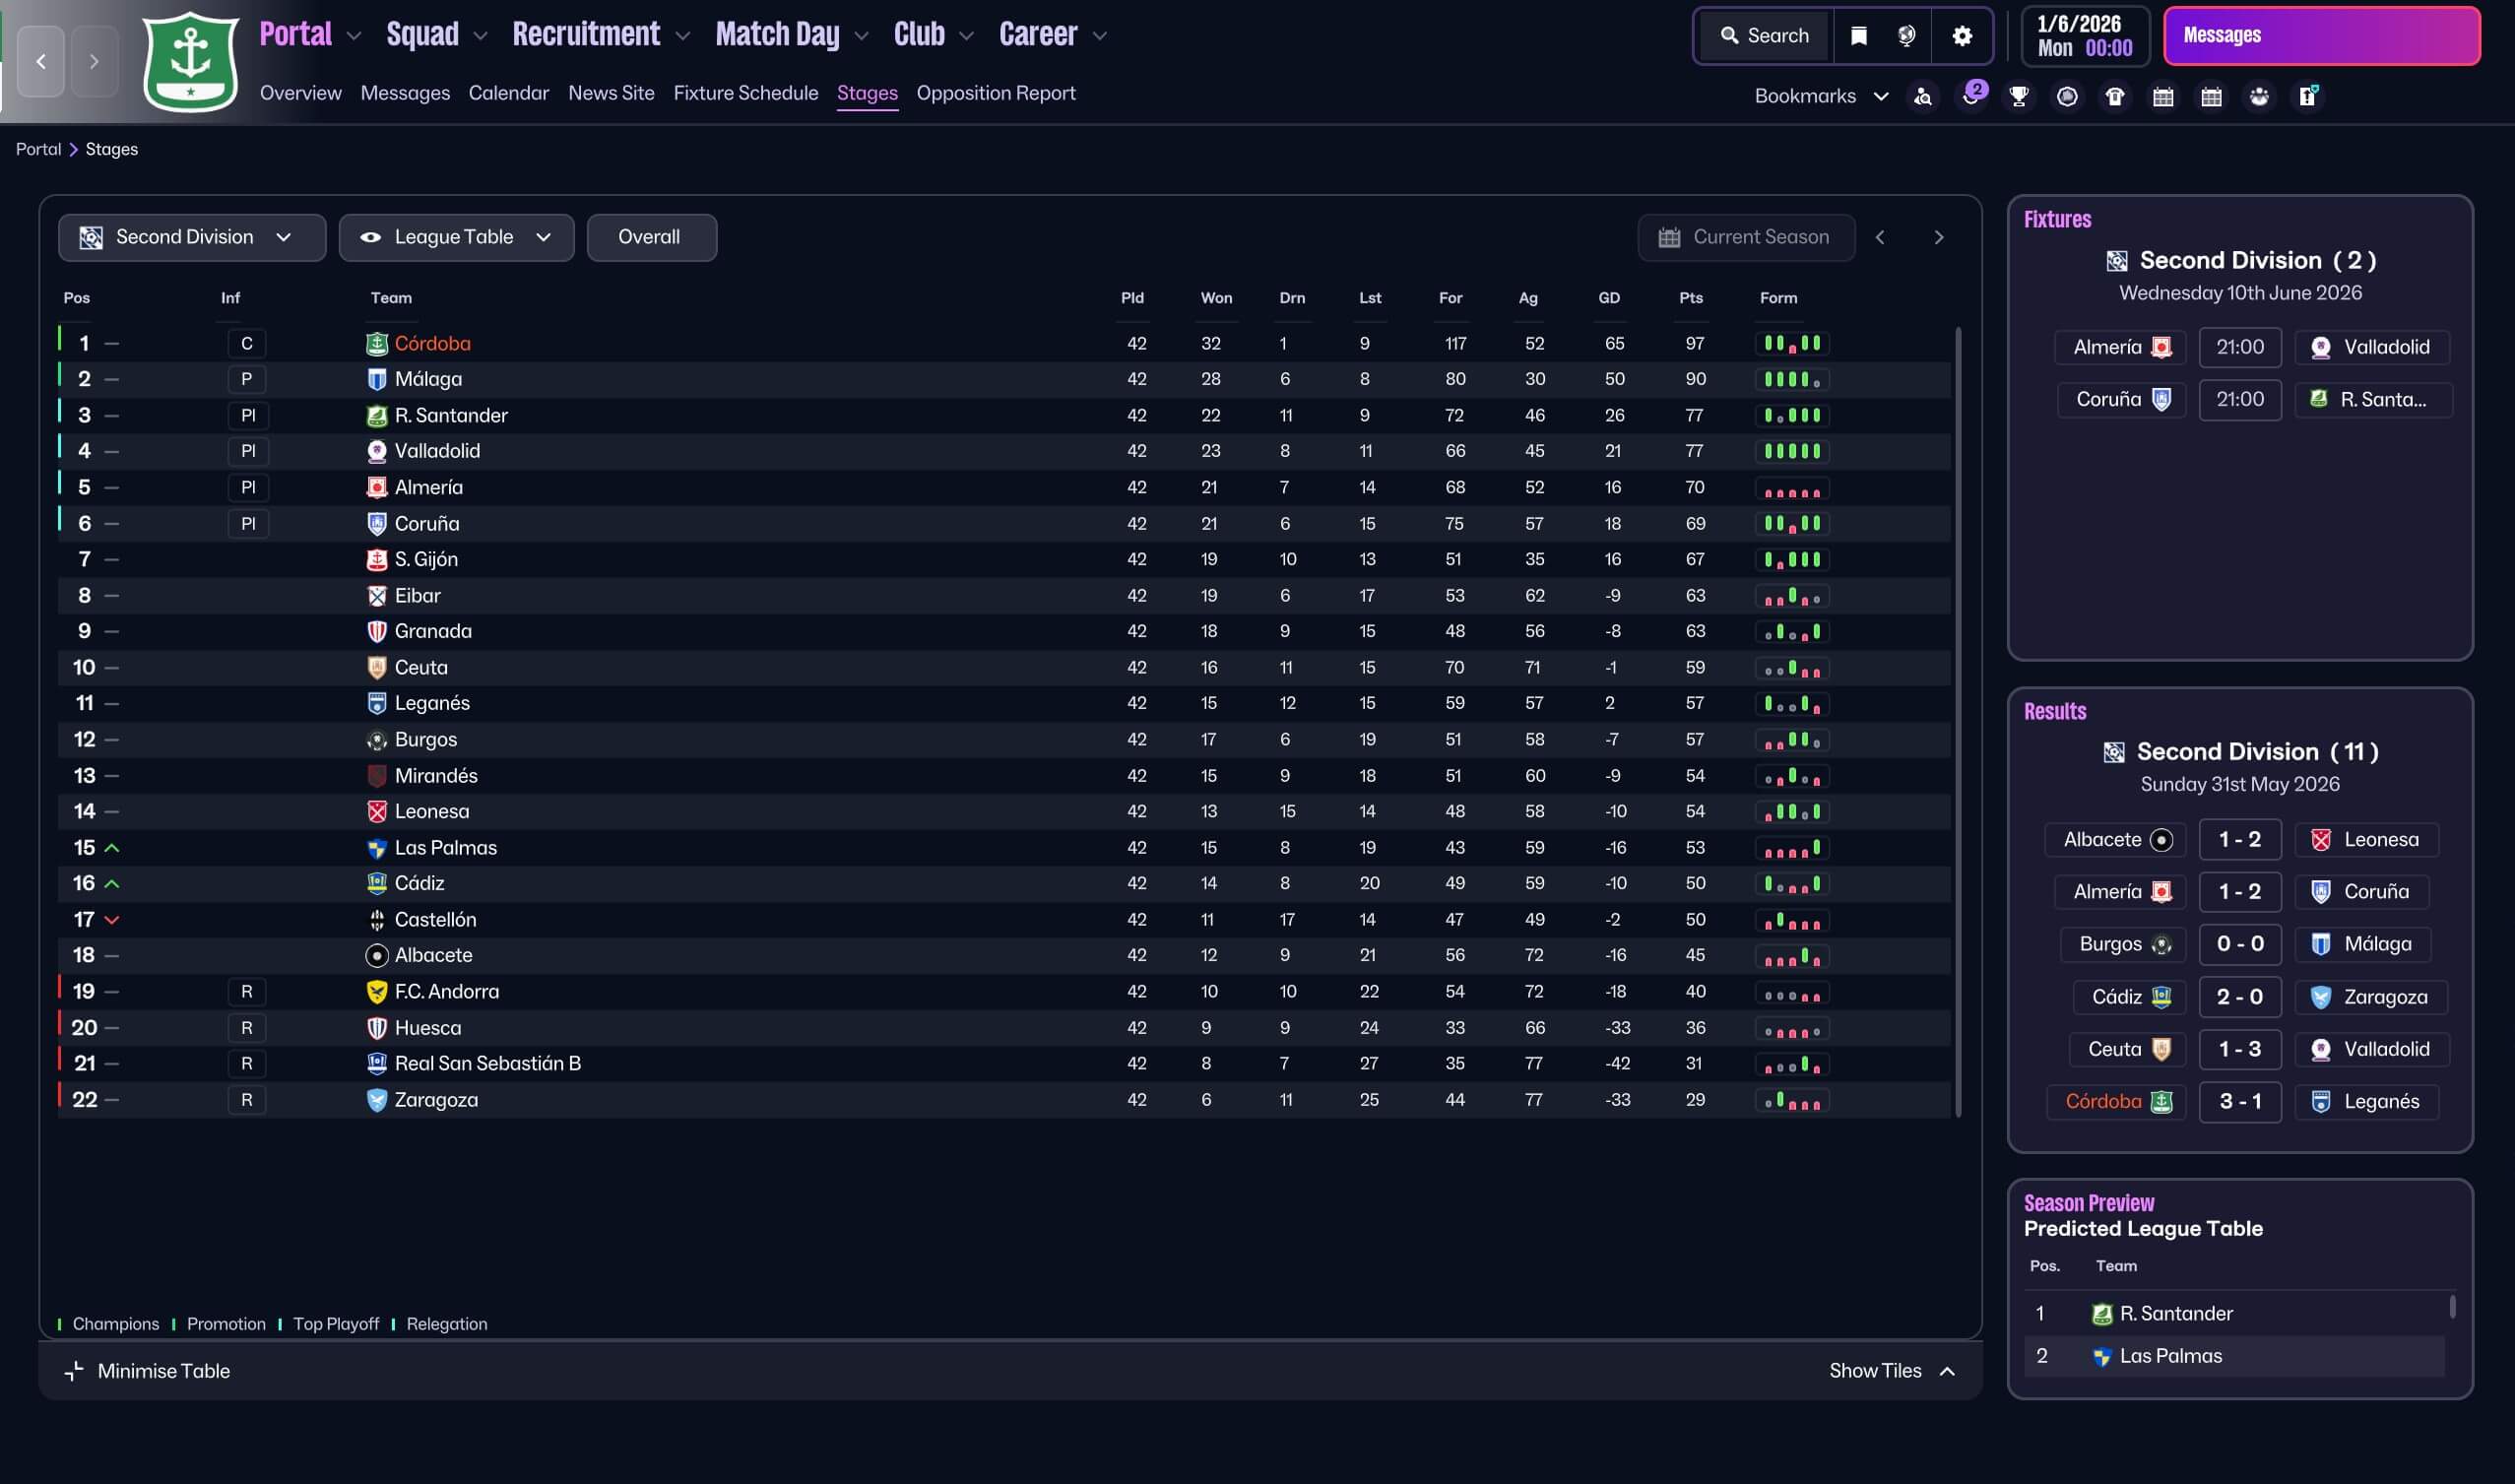The width and height of the screenshot is (2515, 1484).
Task: Click the trophy bookmark icon
Action: pyautogui.click(x=2018, y=96)
